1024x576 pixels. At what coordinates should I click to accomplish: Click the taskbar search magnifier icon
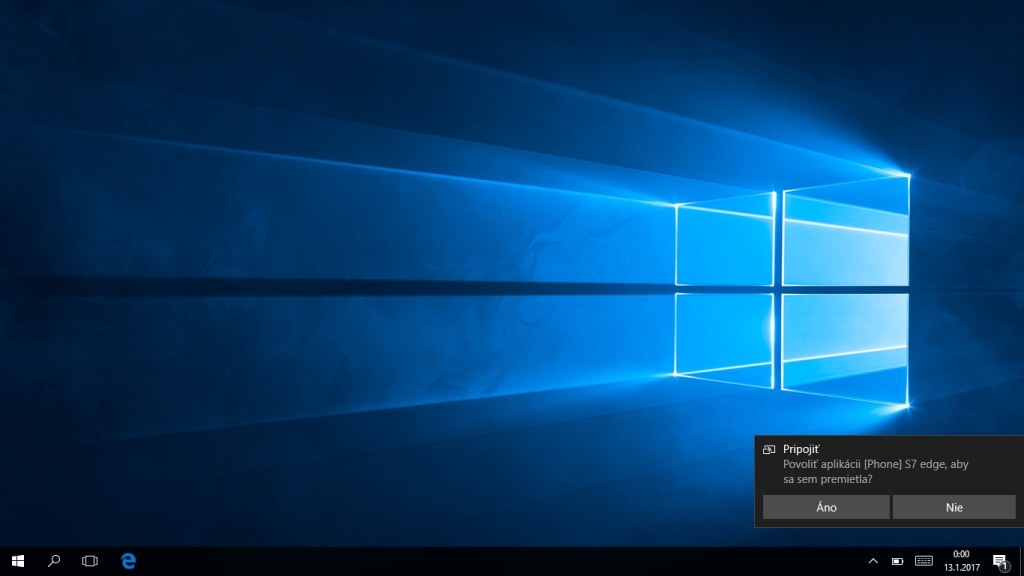54,561
